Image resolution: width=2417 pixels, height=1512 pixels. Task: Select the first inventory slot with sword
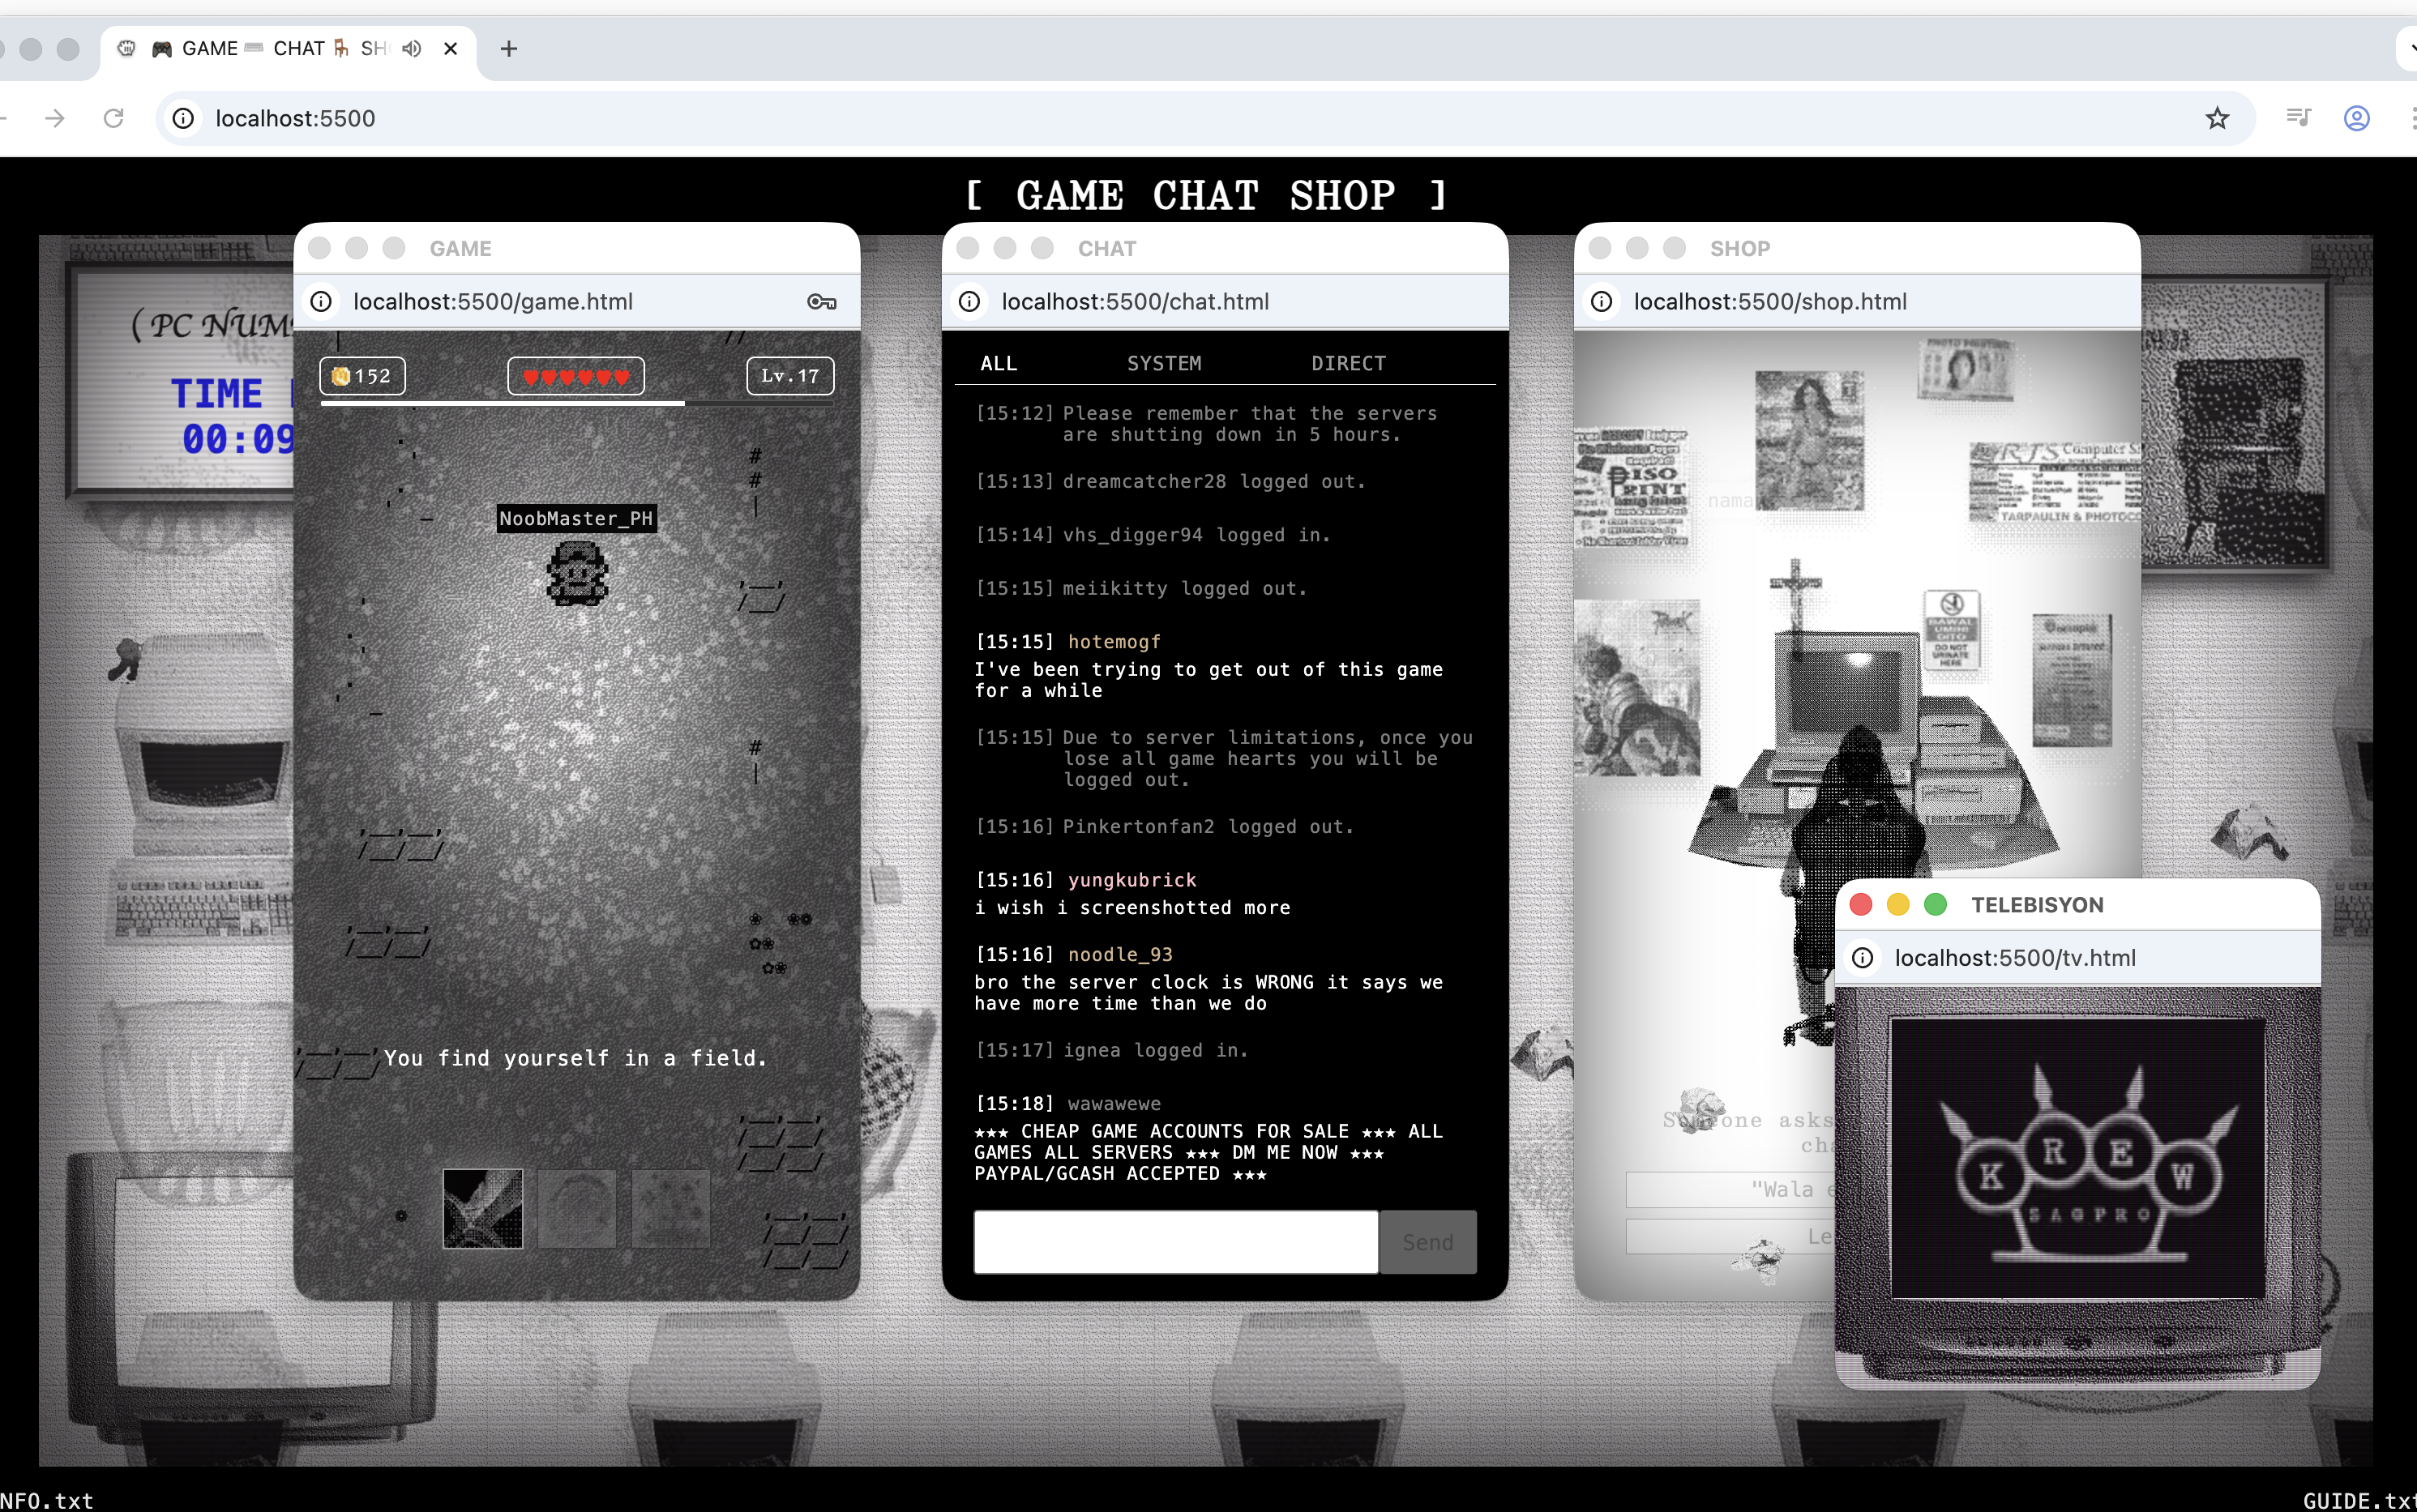pyautogui.click(x=483, y=1208)
